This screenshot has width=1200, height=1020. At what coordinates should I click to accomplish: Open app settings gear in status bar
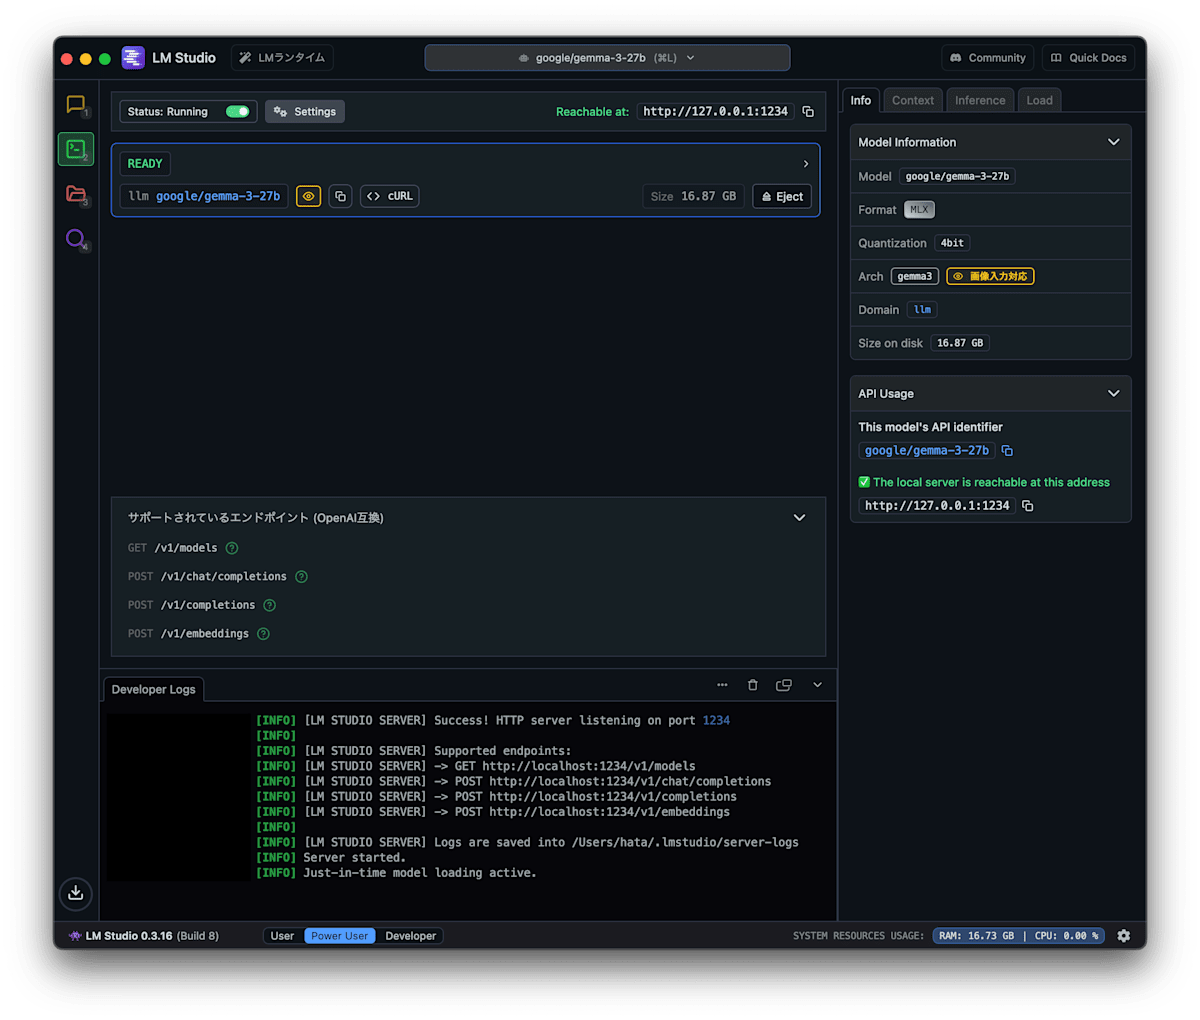(1124, 936)
